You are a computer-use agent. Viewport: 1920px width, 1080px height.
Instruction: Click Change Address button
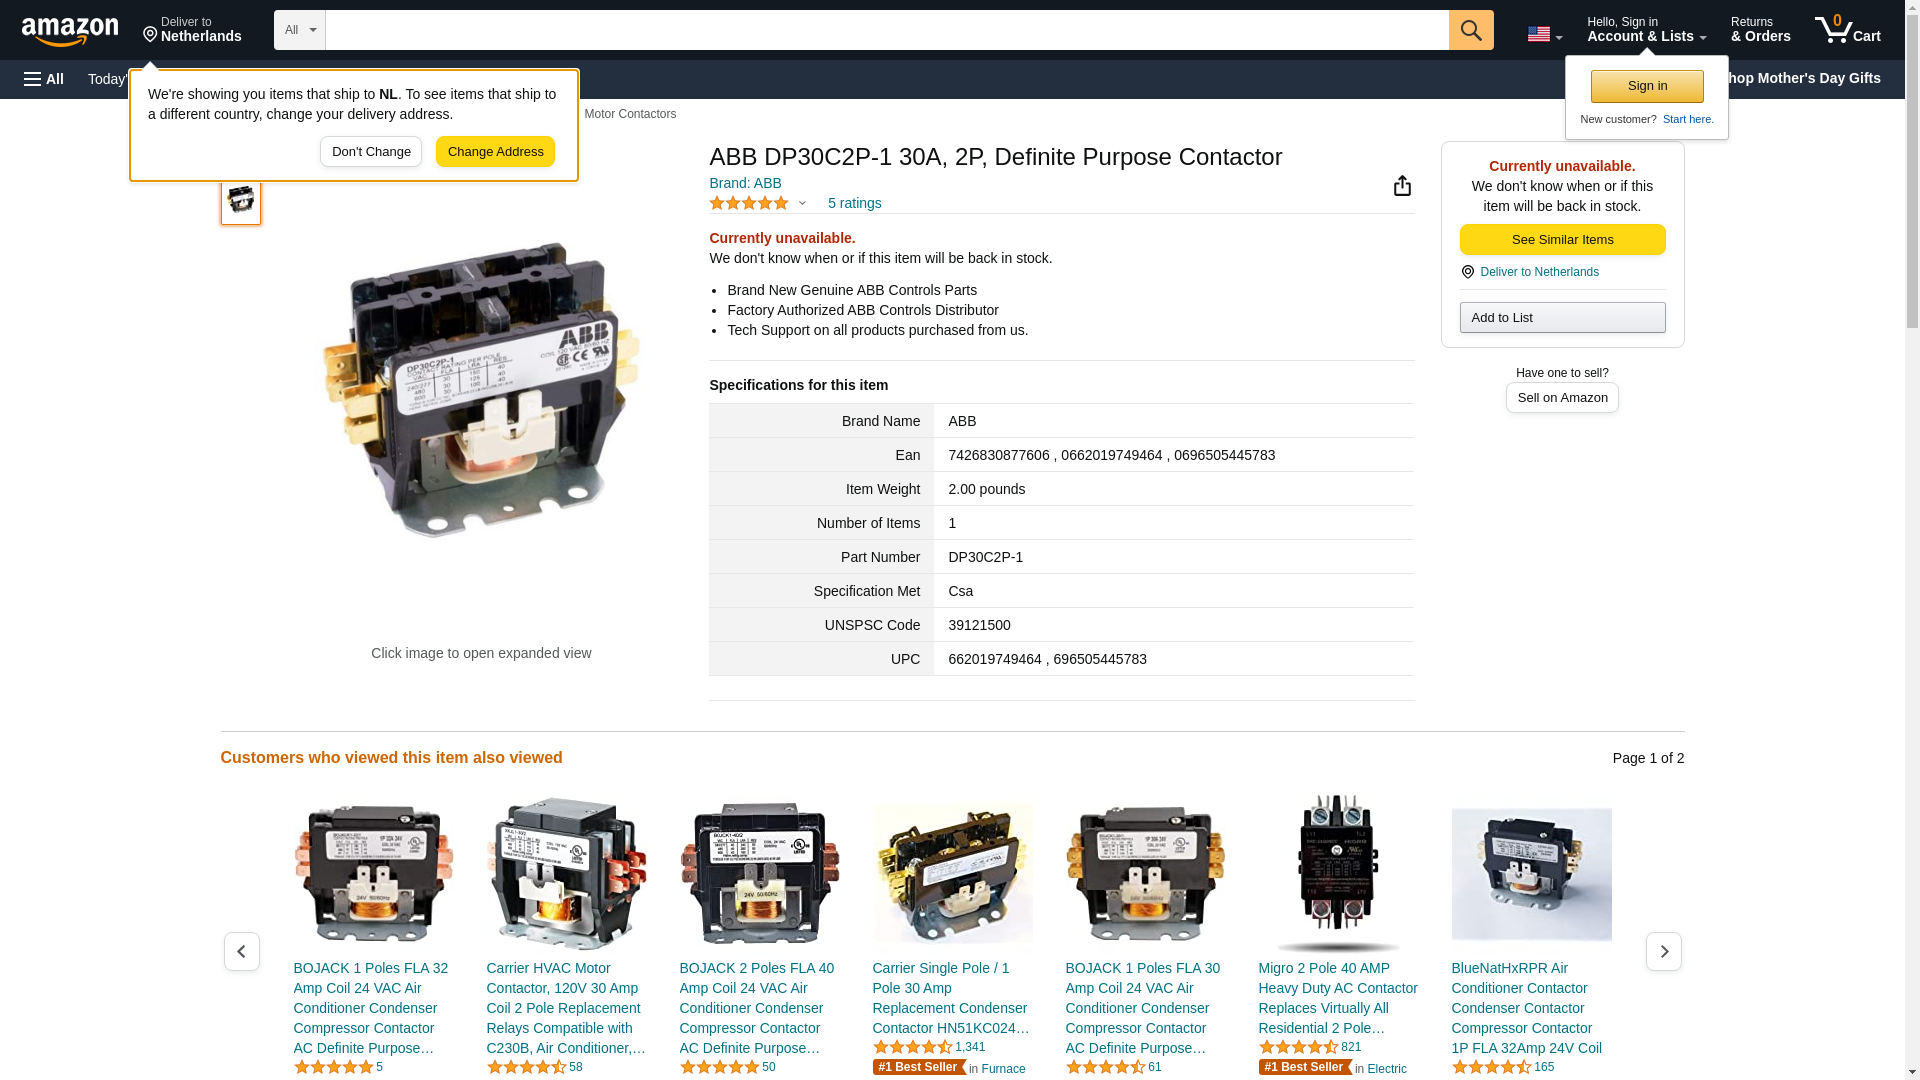[495, 152]
